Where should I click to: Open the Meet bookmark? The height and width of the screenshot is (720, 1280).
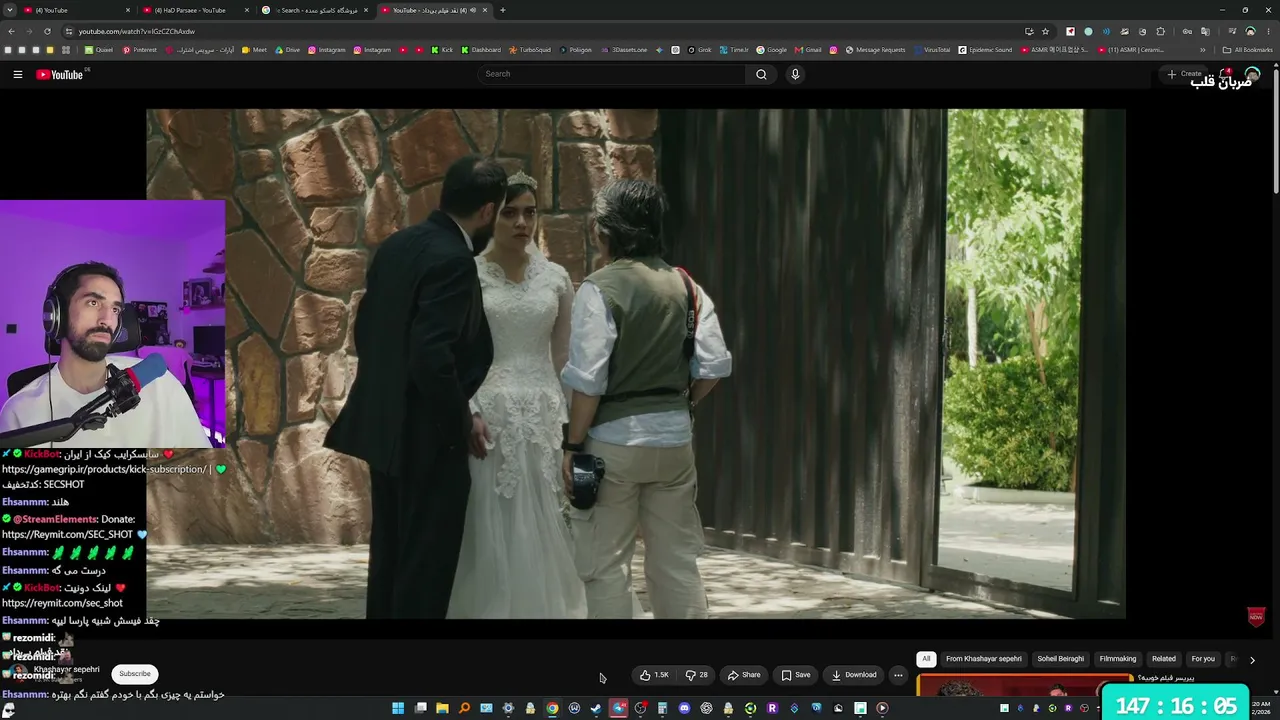[254, 50]
